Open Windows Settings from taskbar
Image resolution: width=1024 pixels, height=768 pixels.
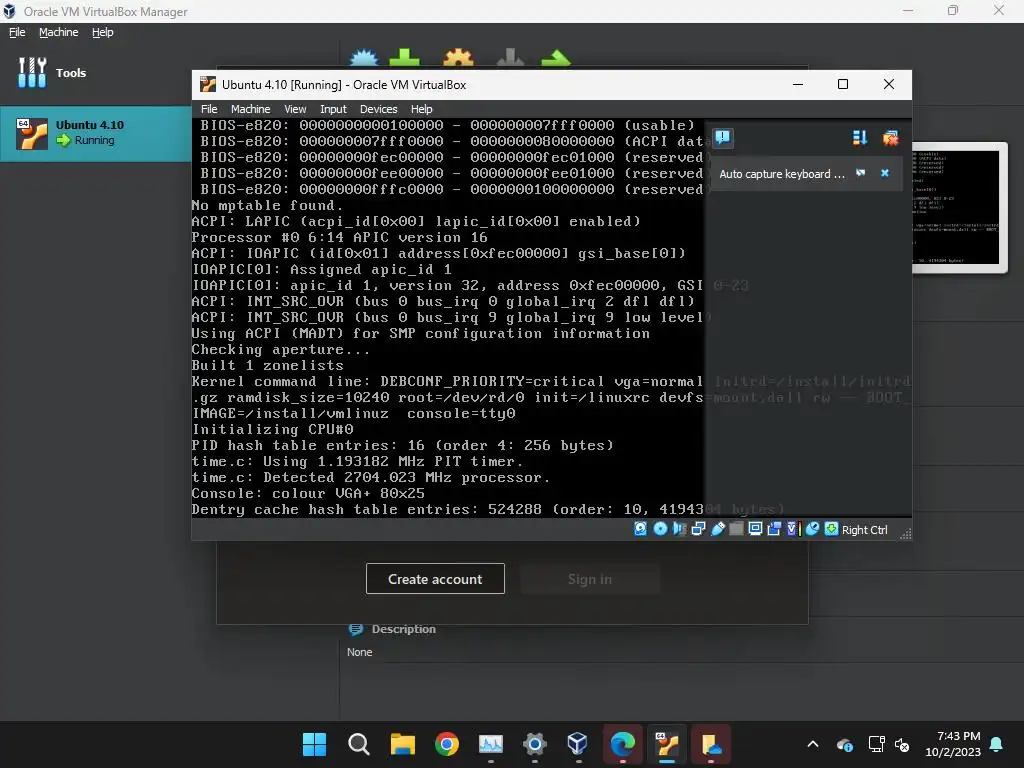tap(534, 744)
